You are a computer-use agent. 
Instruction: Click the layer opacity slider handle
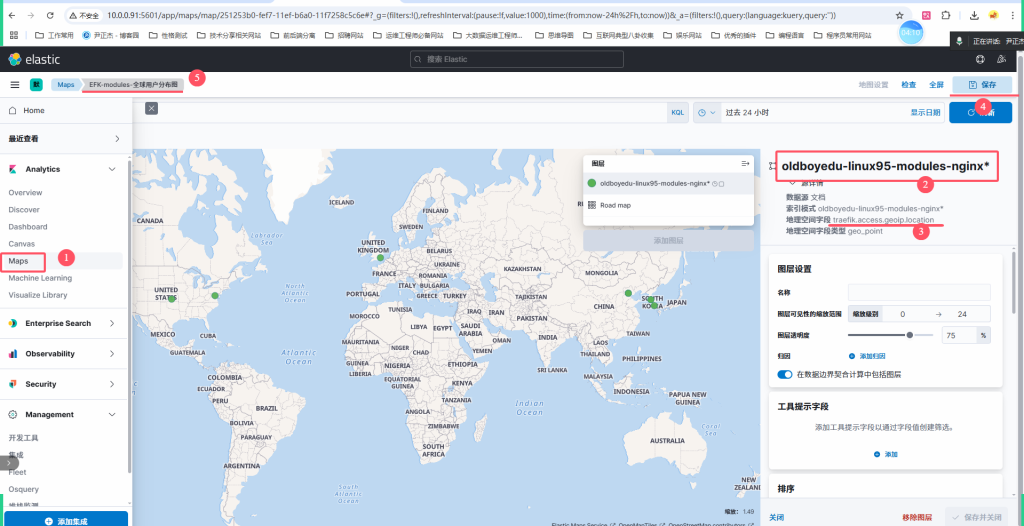click(x=909, y=335)
